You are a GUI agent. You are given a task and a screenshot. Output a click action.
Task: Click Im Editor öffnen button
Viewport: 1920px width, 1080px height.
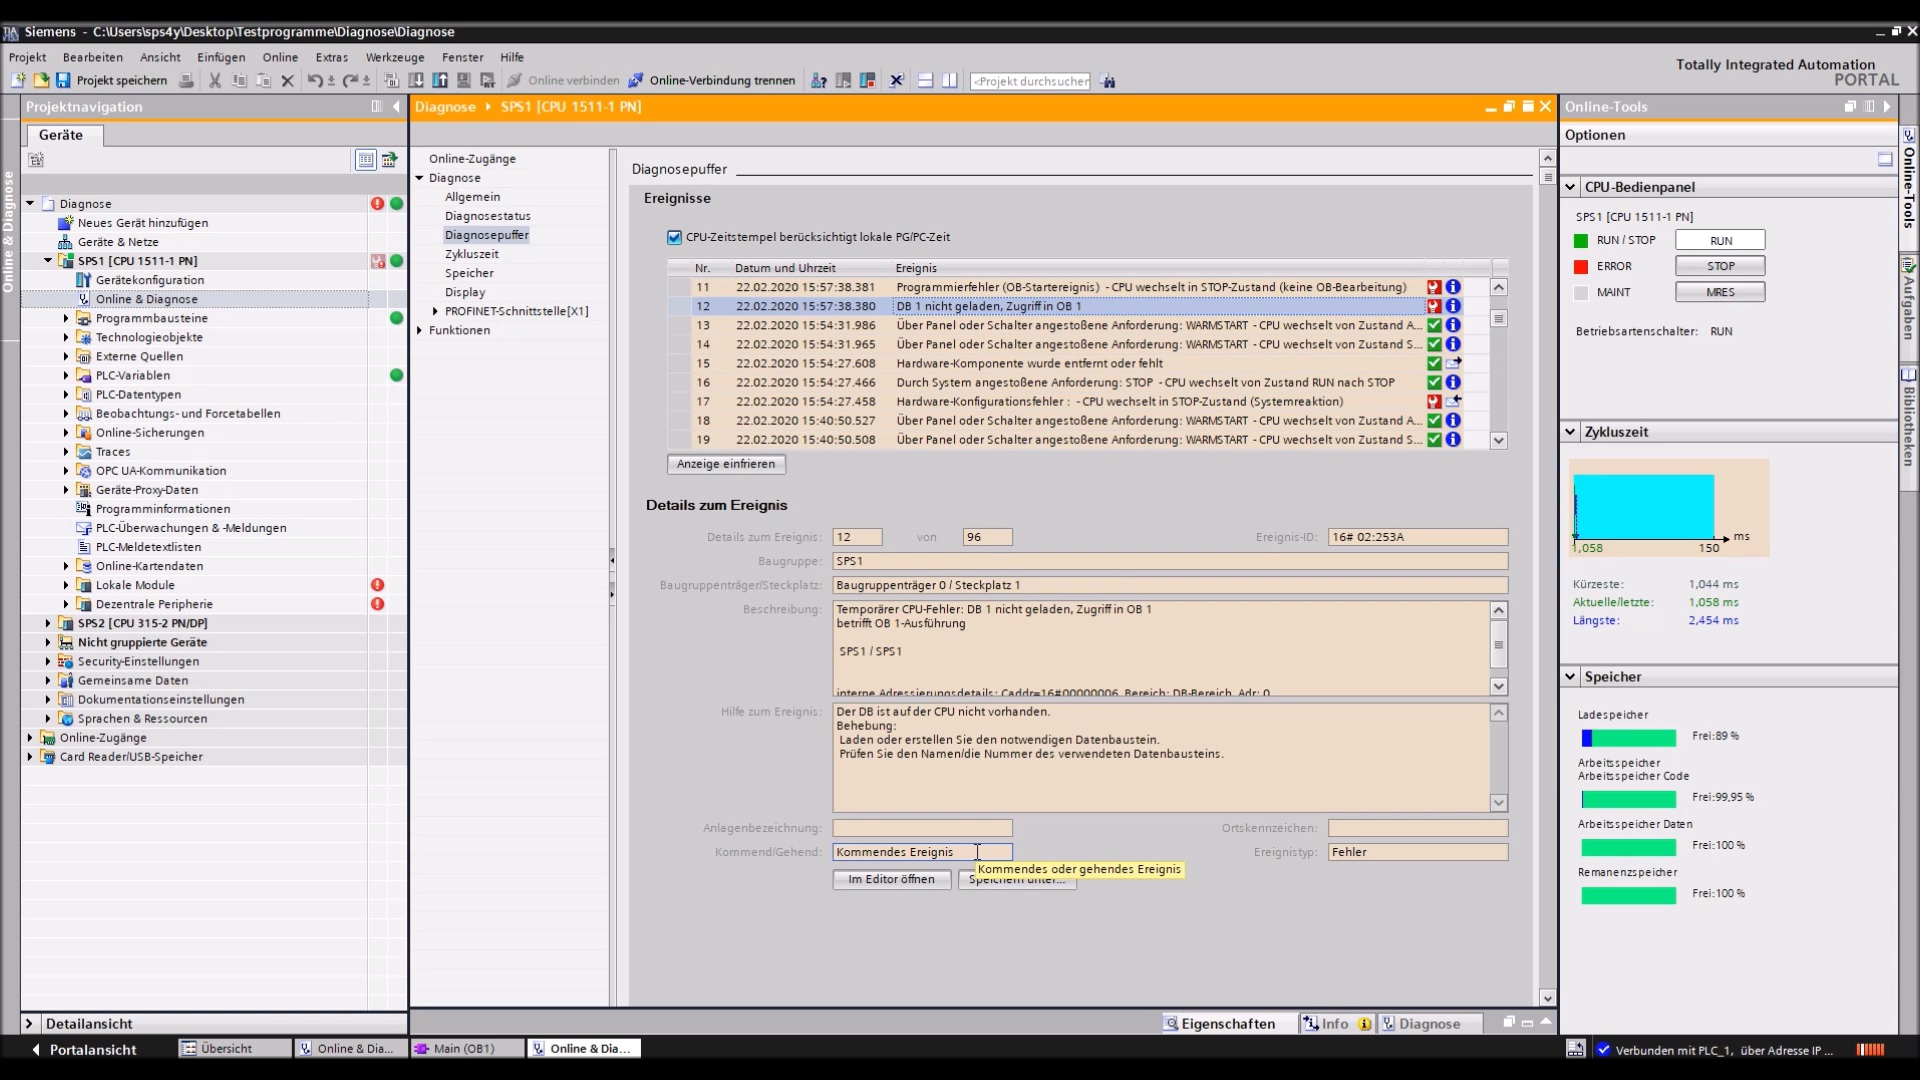click(x=891, y=879)
